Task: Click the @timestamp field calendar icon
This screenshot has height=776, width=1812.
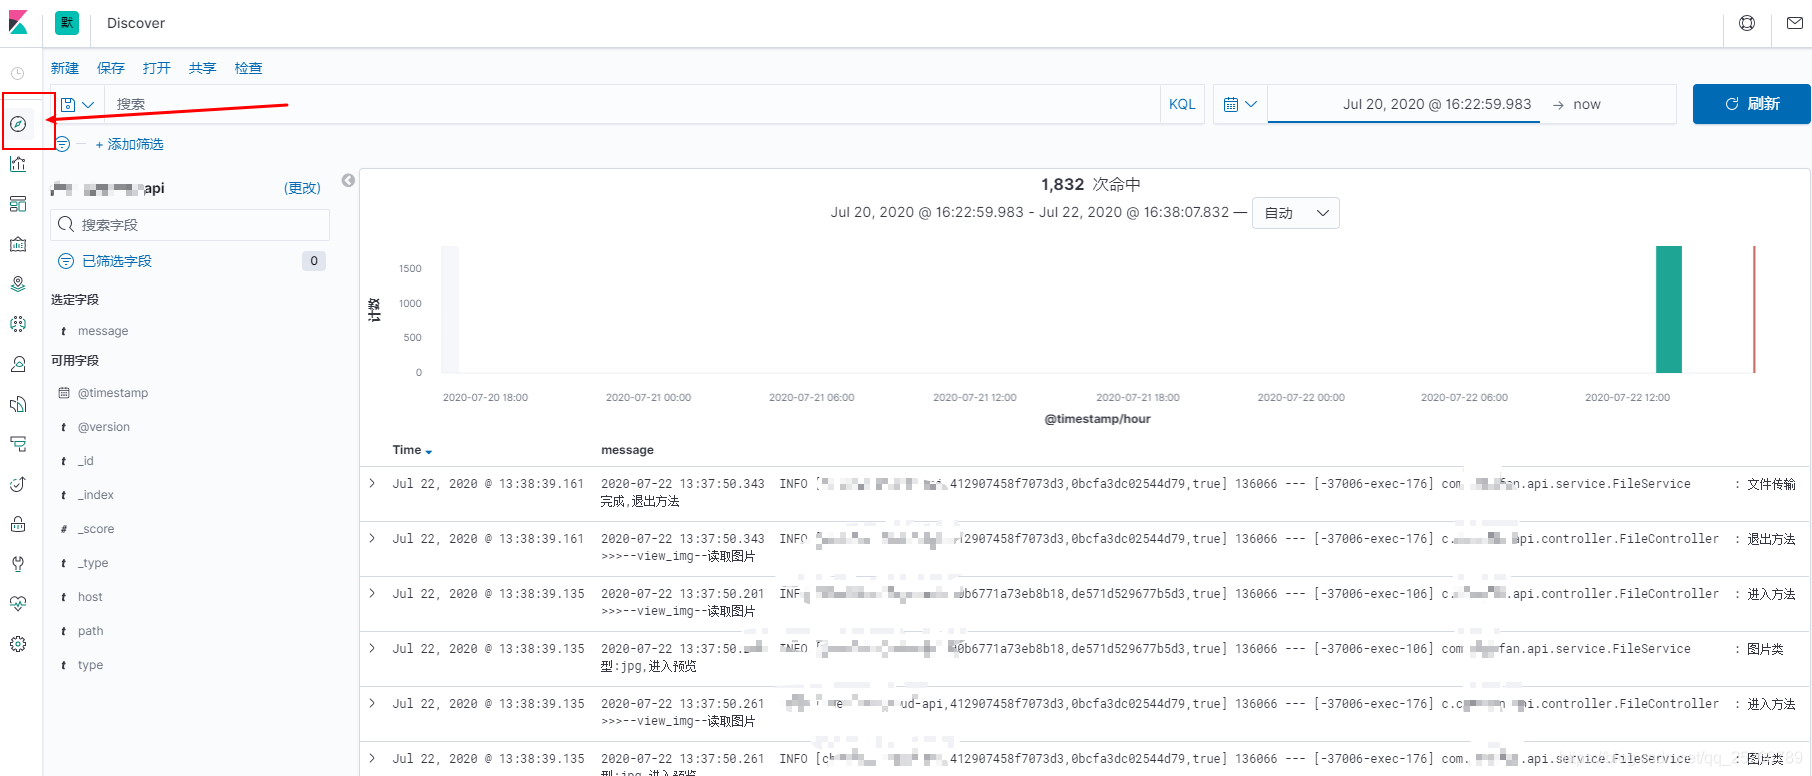Action: 64,393
